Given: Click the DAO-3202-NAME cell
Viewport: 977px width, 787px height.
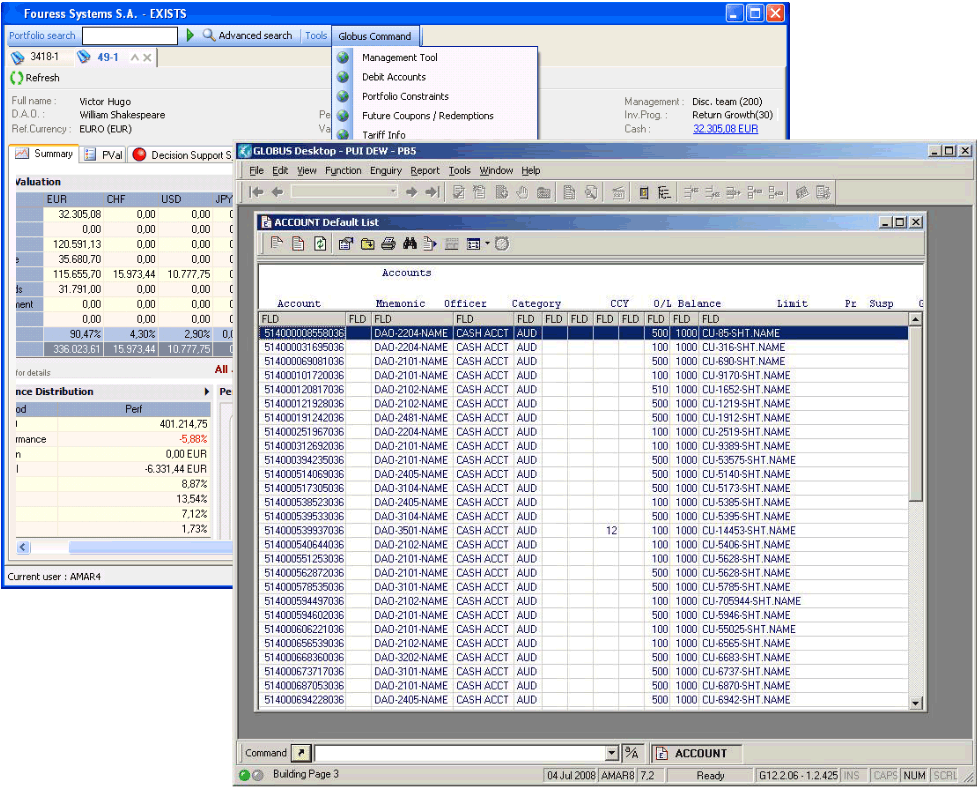Looking at the screenshot, I should pyautogui.click(x=411, y=657).
